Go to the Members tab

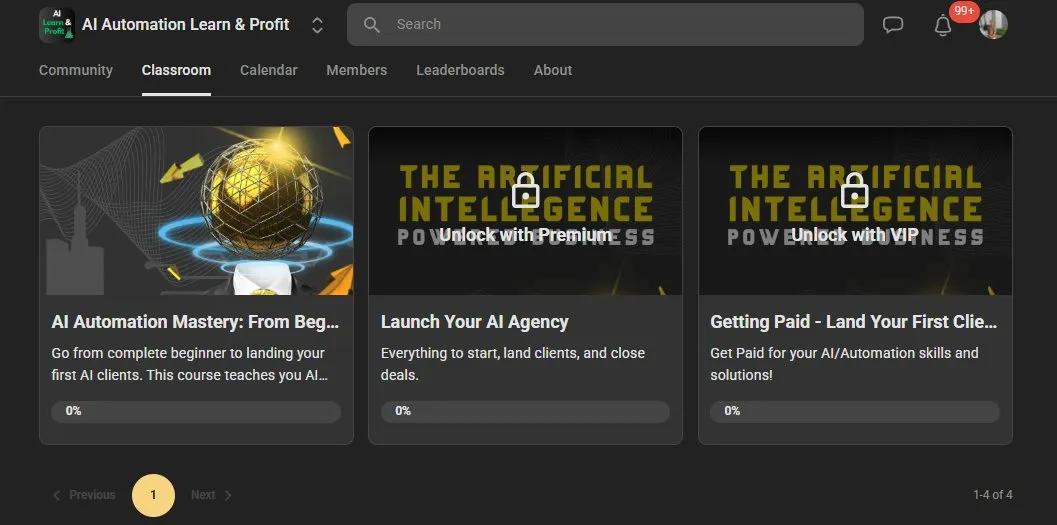coord(356,70)
